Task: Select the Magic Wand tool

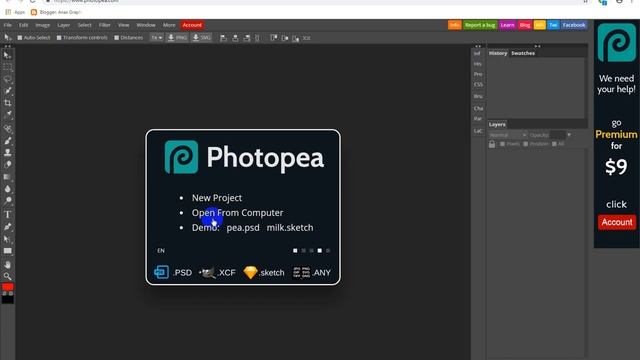Action: (x=7, y=91)
